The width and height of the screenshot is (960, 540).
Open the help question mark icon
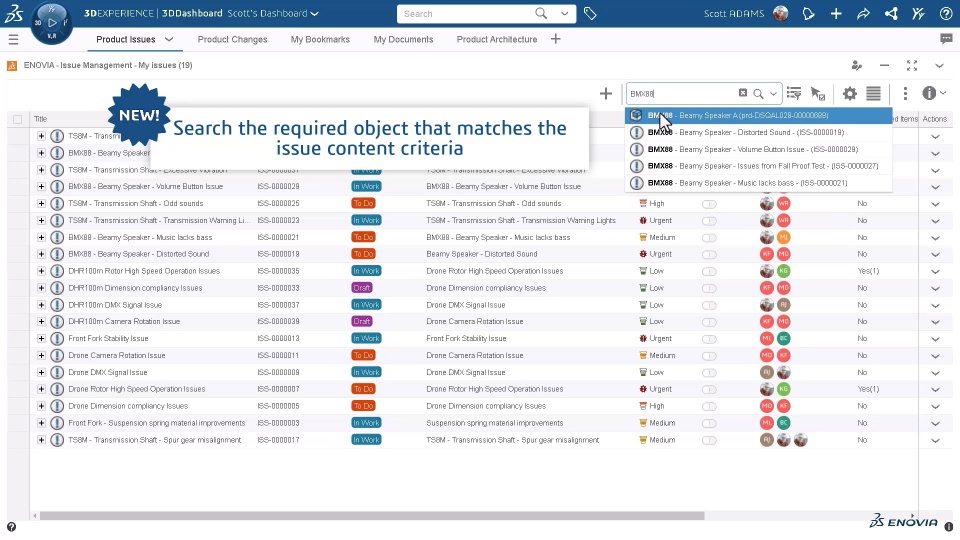946,13
